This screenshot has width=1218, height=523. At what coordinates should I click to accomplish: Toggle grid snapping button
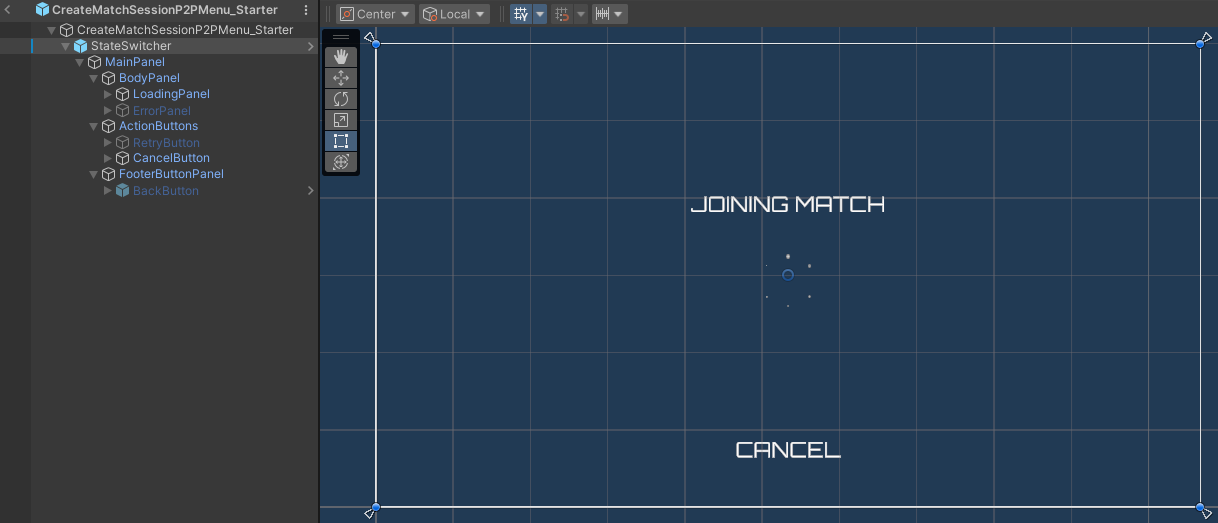click(x=561, y=14)
